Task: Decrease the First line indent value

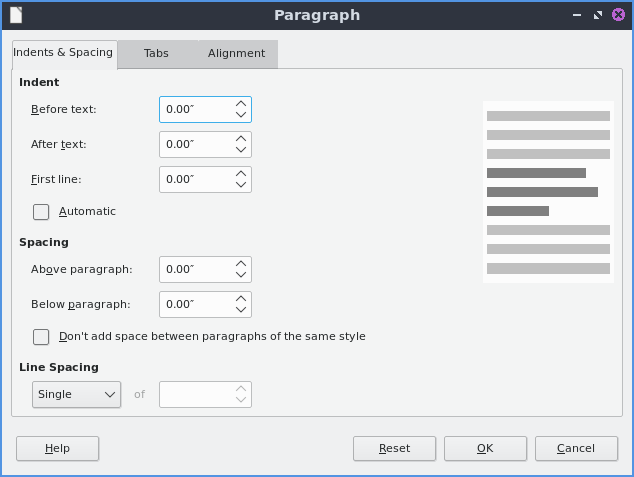Action: pos(240,185)
